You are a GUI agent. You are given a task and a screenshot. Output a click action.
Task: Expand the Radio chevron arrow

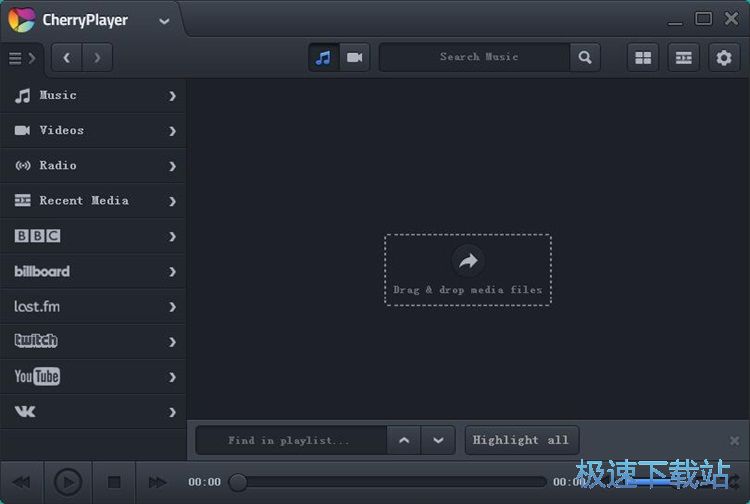(x=172, y=166)
